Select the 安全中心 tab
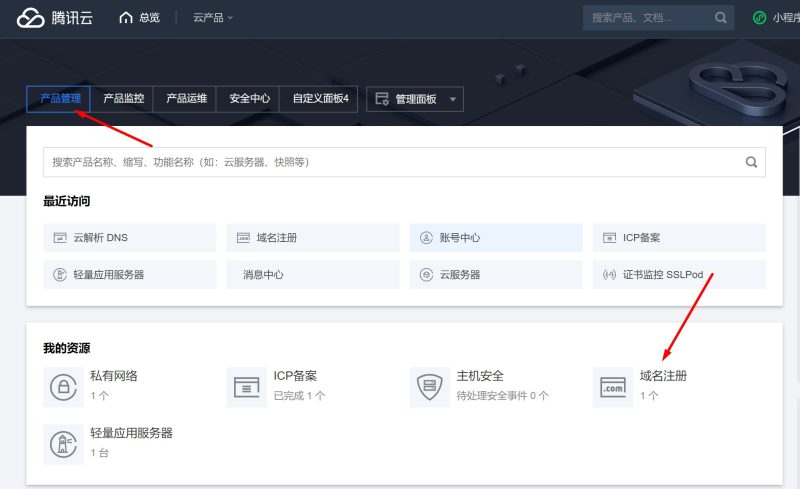 [249, 99]
